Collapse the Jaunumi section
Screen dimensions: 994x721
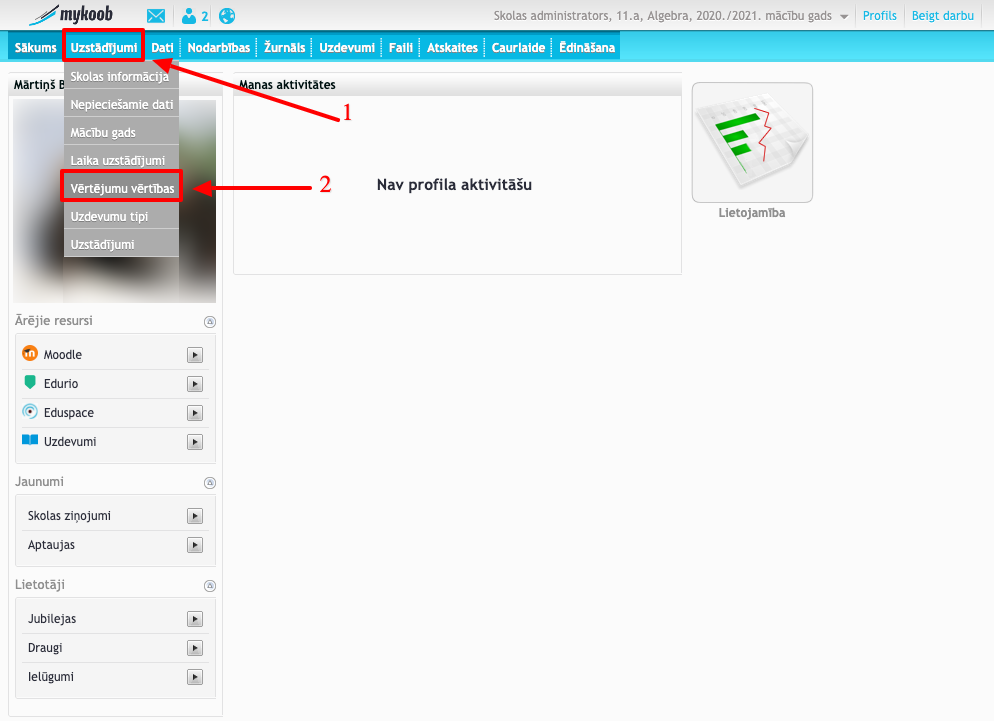pyautogui.click(x=210, y=483)
